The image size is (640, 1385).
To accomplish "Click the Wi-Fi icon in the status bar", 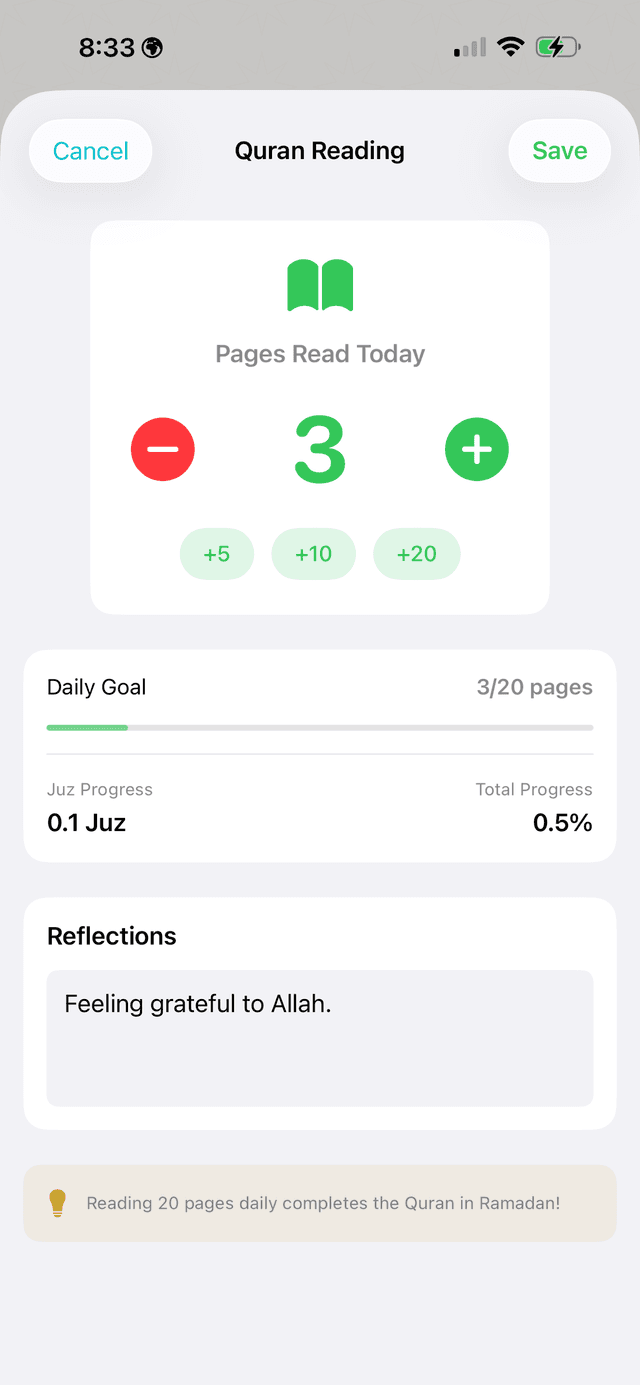I will (x=511, y=46).
